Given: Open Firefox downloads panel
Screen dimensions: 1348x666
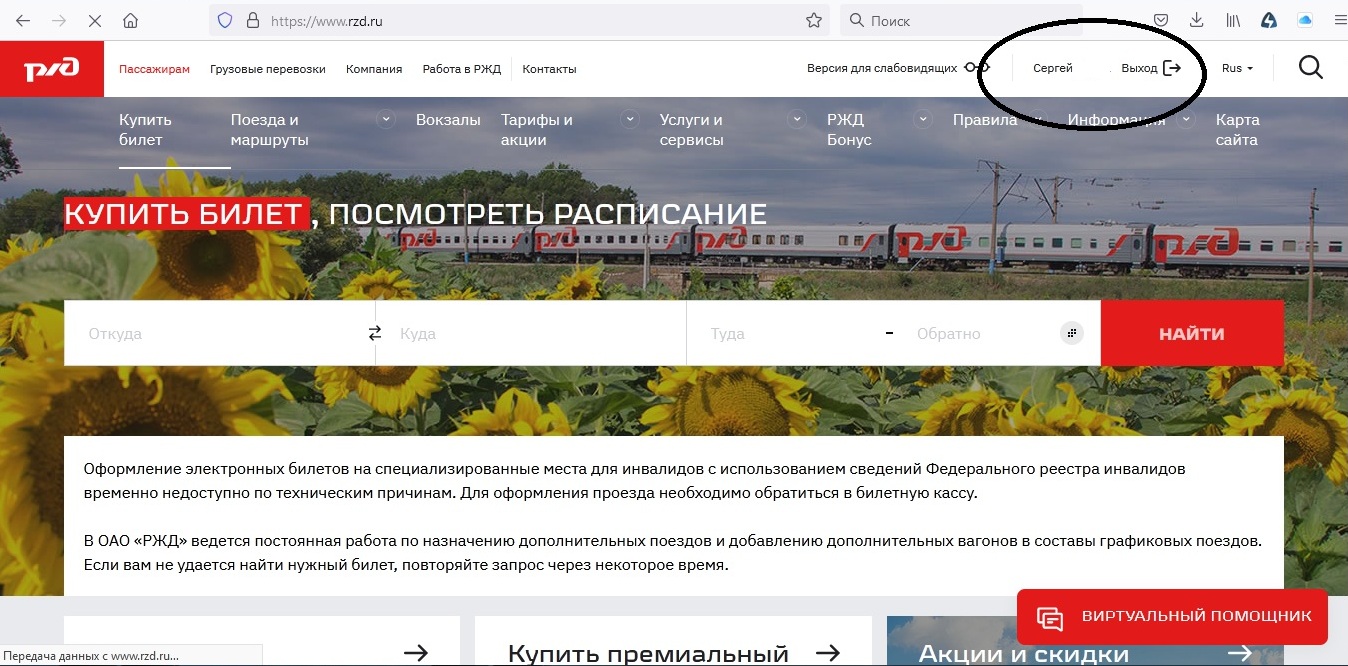Looking at the screenshot, I should pos(1196,20).
